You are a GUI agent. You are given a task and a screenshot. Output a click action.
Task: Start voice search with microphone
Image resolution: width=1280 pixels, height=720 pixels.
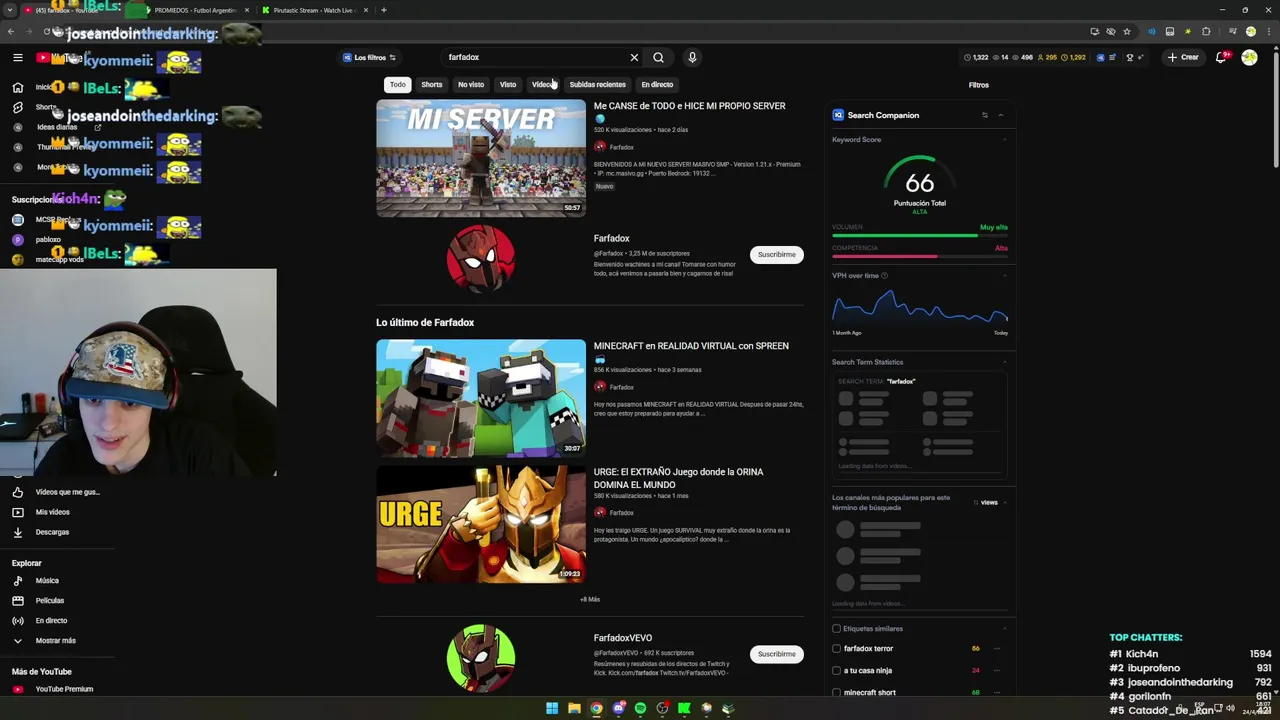(692, 58)
